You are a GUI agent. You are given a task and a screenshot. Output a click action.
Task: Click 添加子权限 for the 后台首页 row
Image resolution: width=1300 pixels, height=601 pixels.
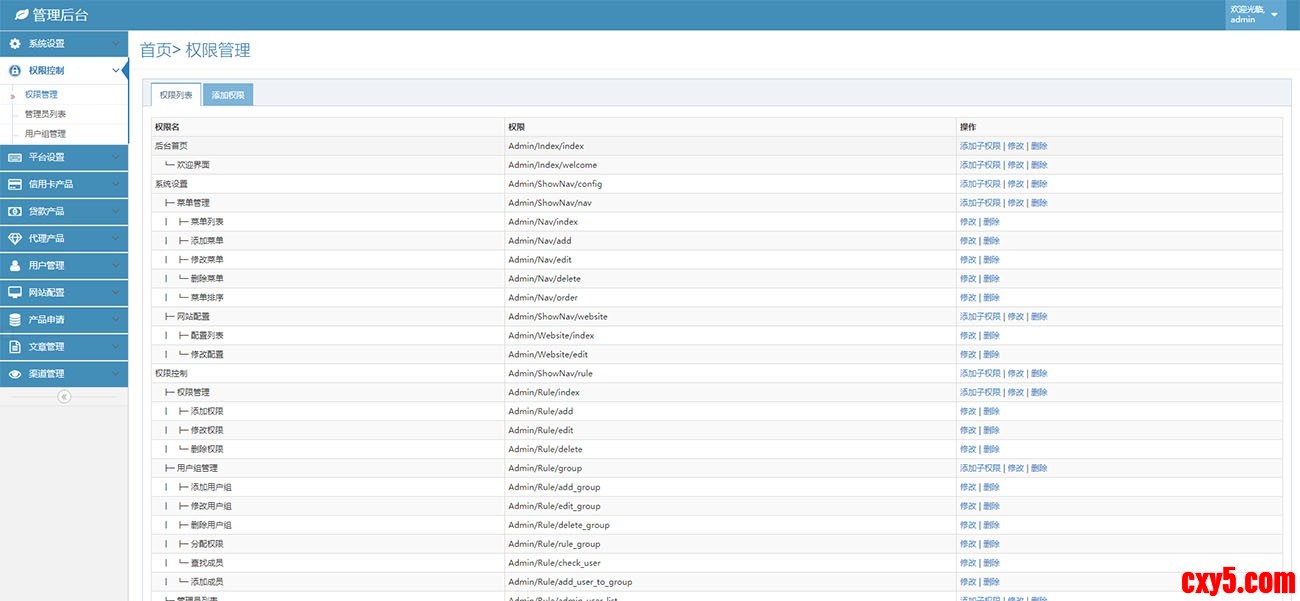click(980, 146)
